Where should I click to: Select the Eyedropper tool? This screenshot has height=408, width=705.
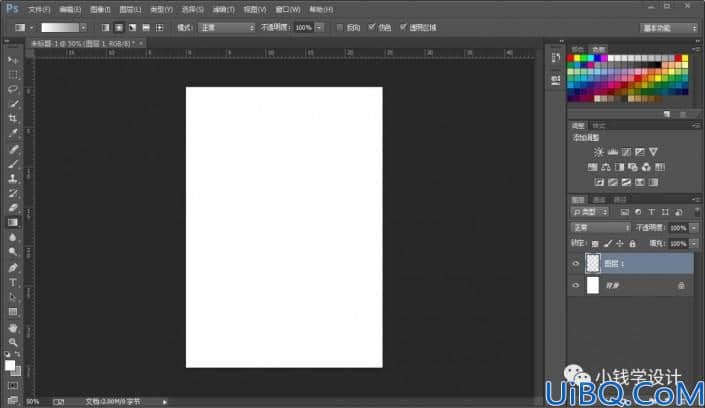coord(13,133)
